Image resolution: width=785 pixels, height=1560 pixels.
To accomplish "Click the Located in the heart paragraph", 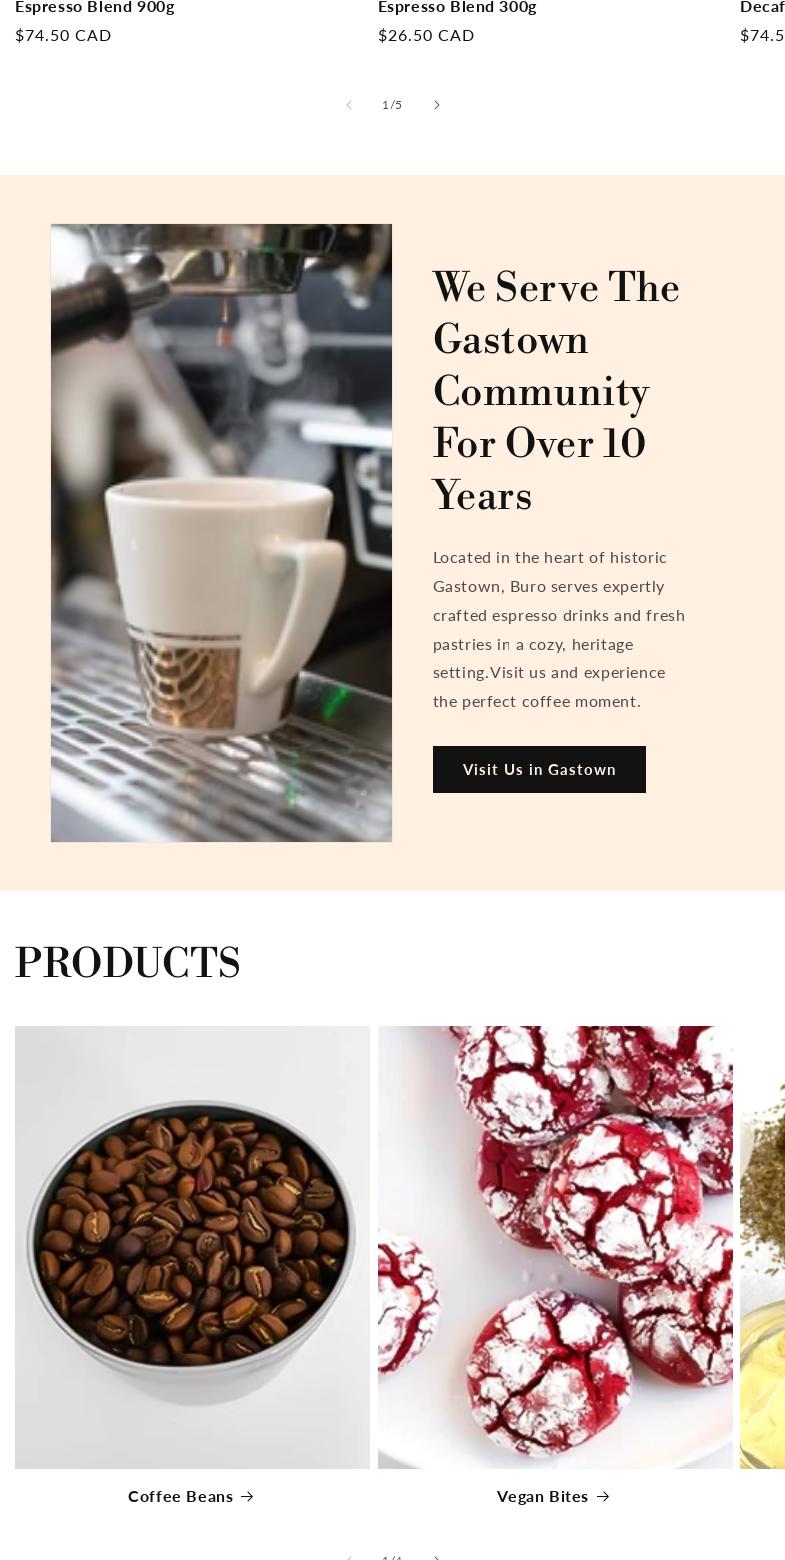I will tap(559, 629).
